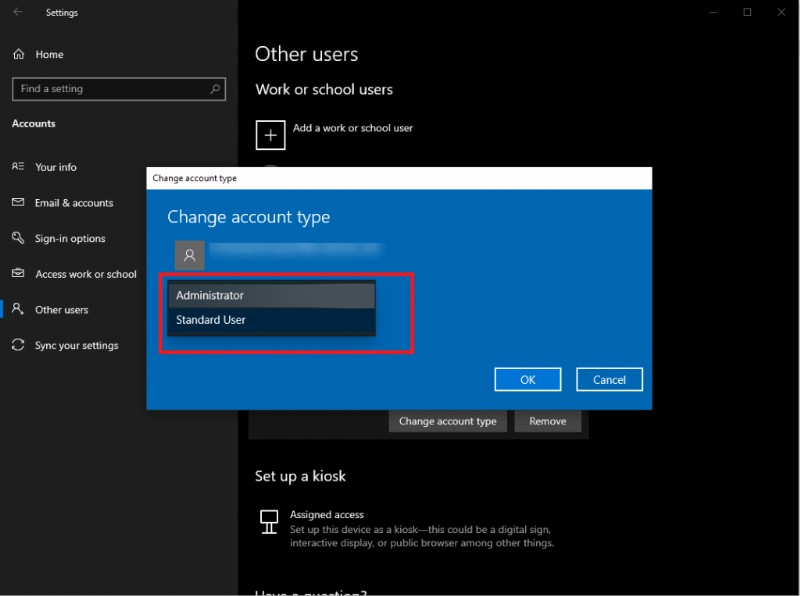Click the user avatar in the dialog
Viewport: 800px width, 596px height.
[x=189, y=255]
